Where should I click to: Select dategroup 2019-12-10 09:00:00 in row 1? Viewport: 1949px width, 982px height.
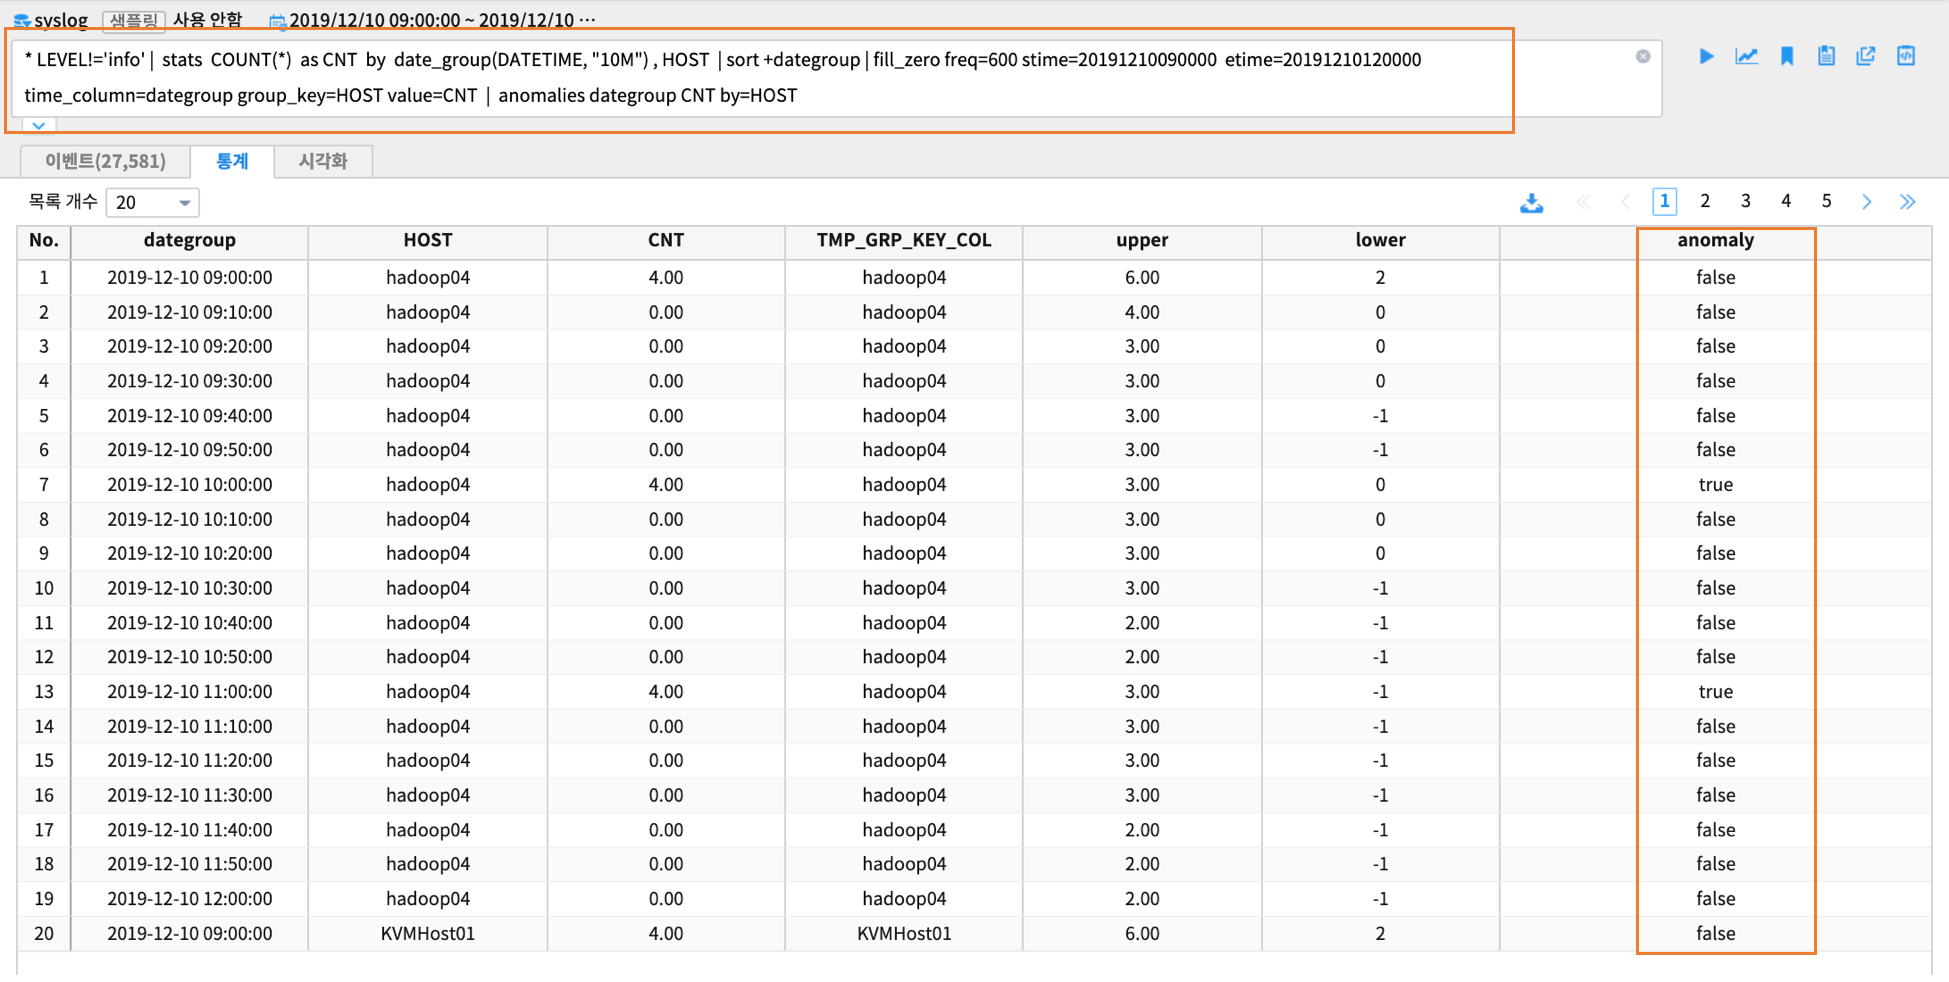pos(190,277)
